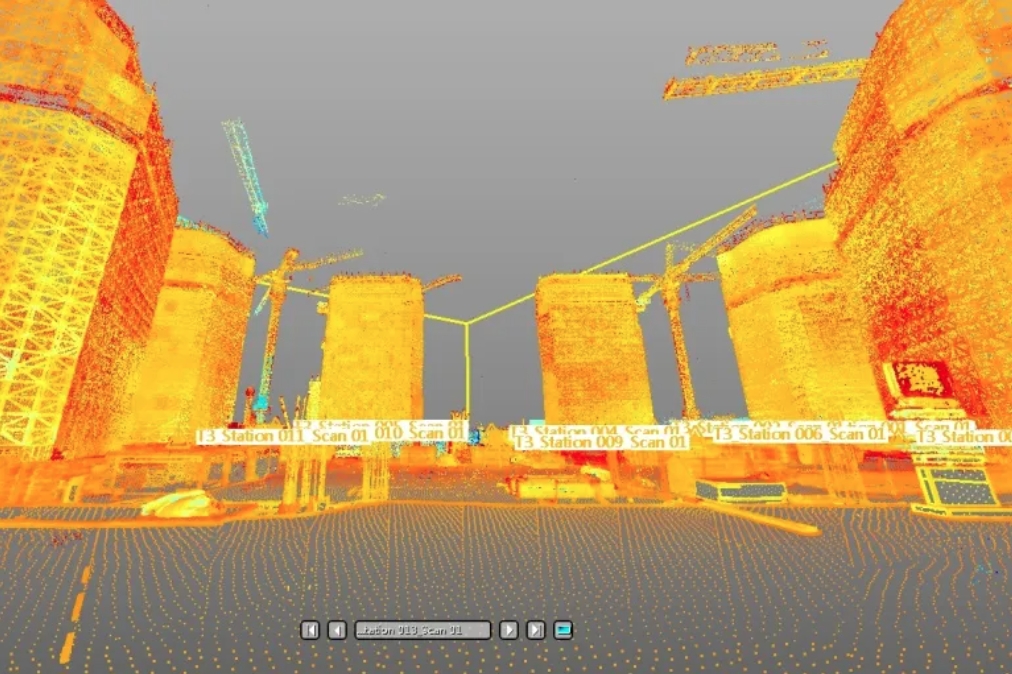Select the cut-off T3 Station label at right edge

click(963, 437)
